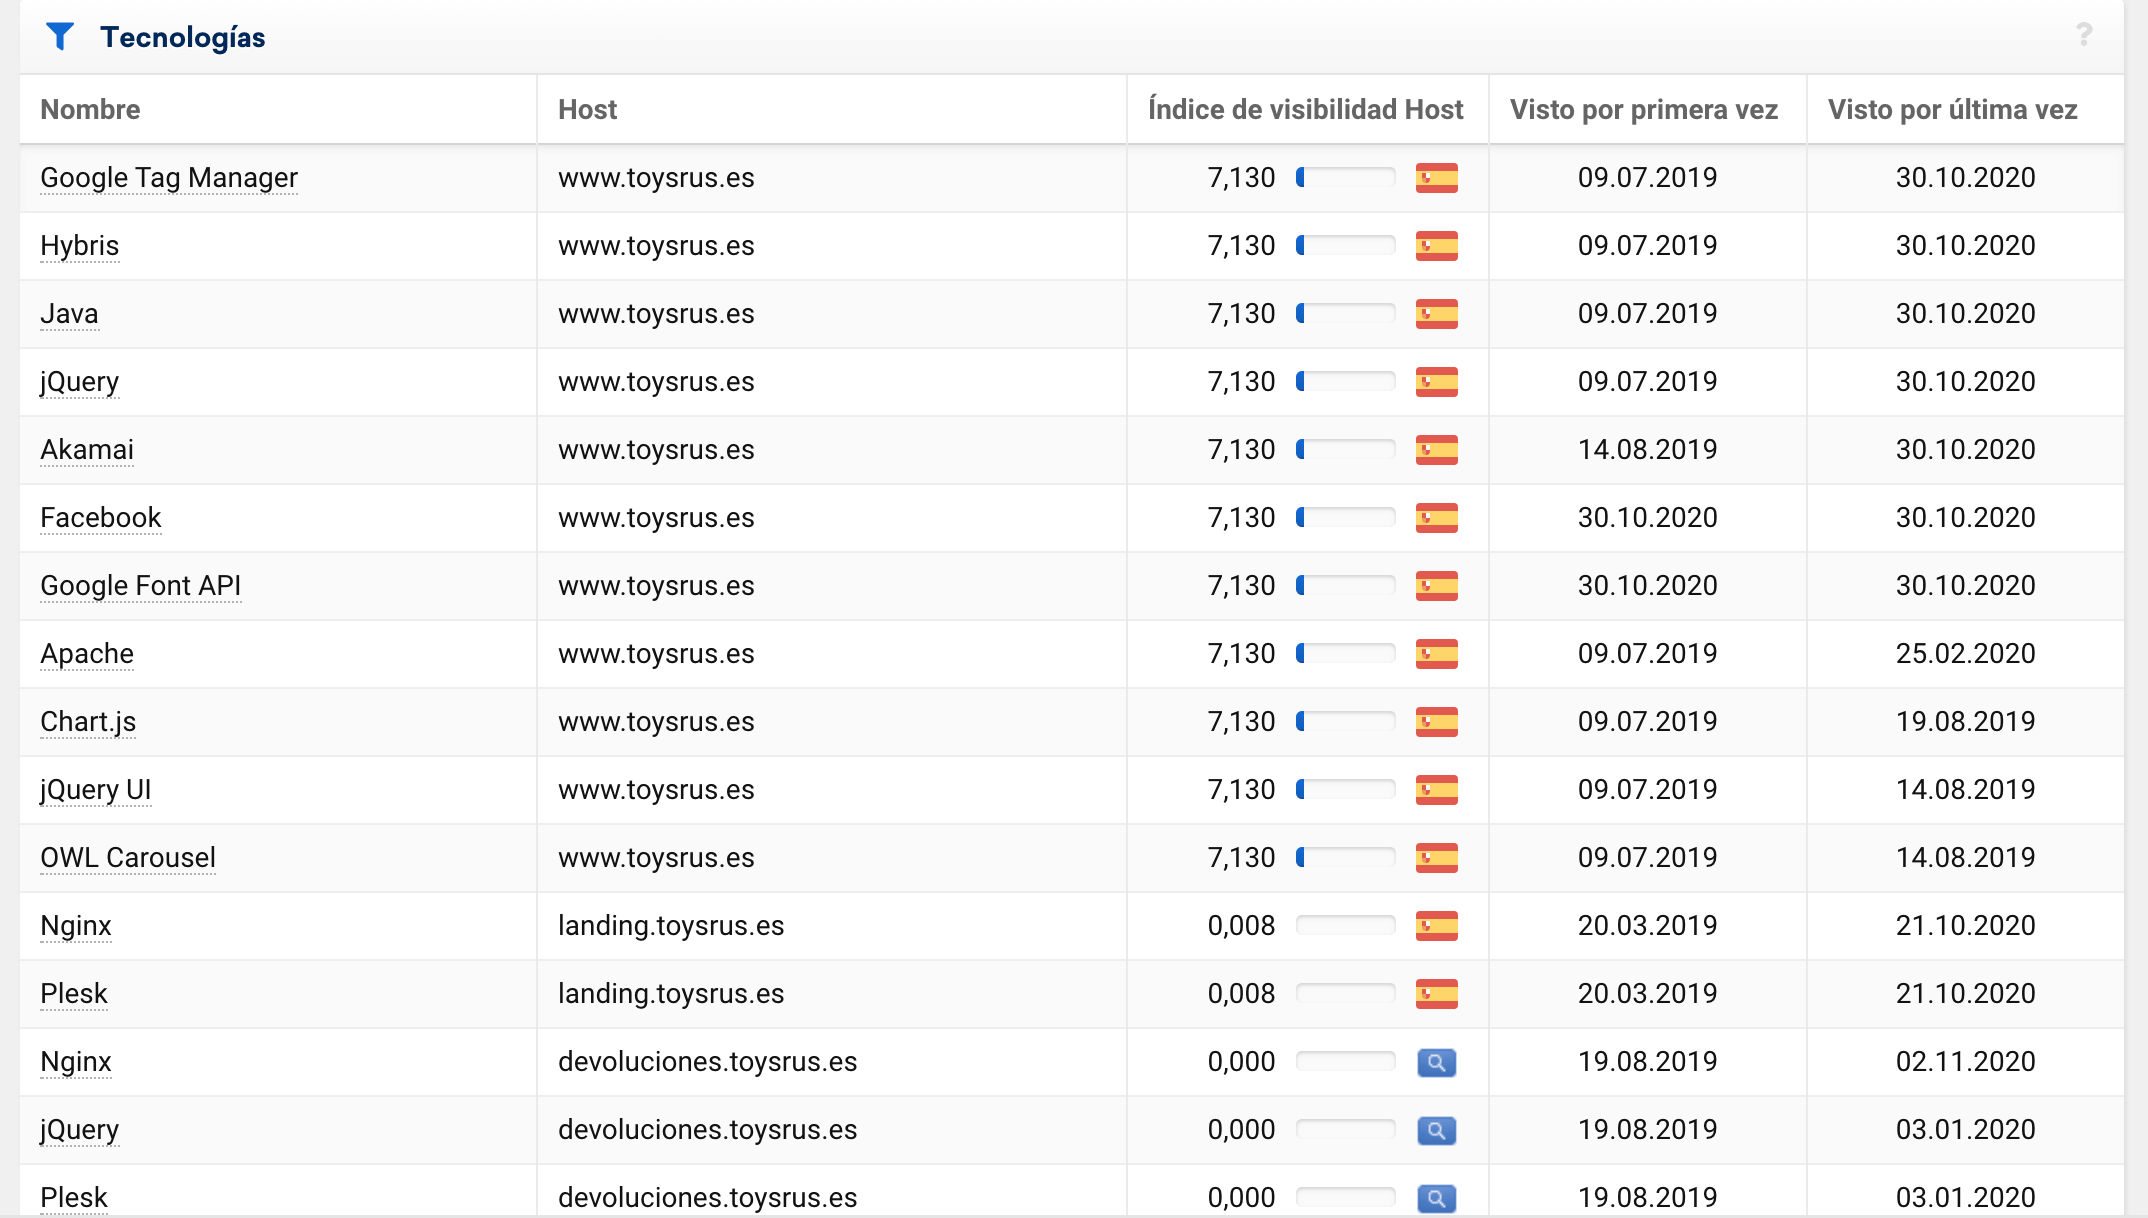Sort by Visto por primera vez header

point(1643,109)
